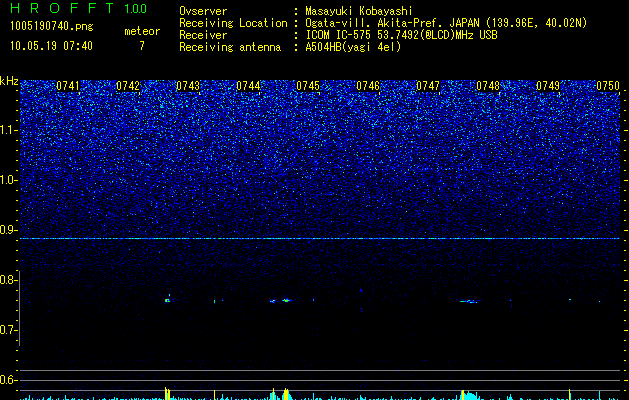629x400 pixels.
Task: Click the 0741 time marker
Action: 68,86
